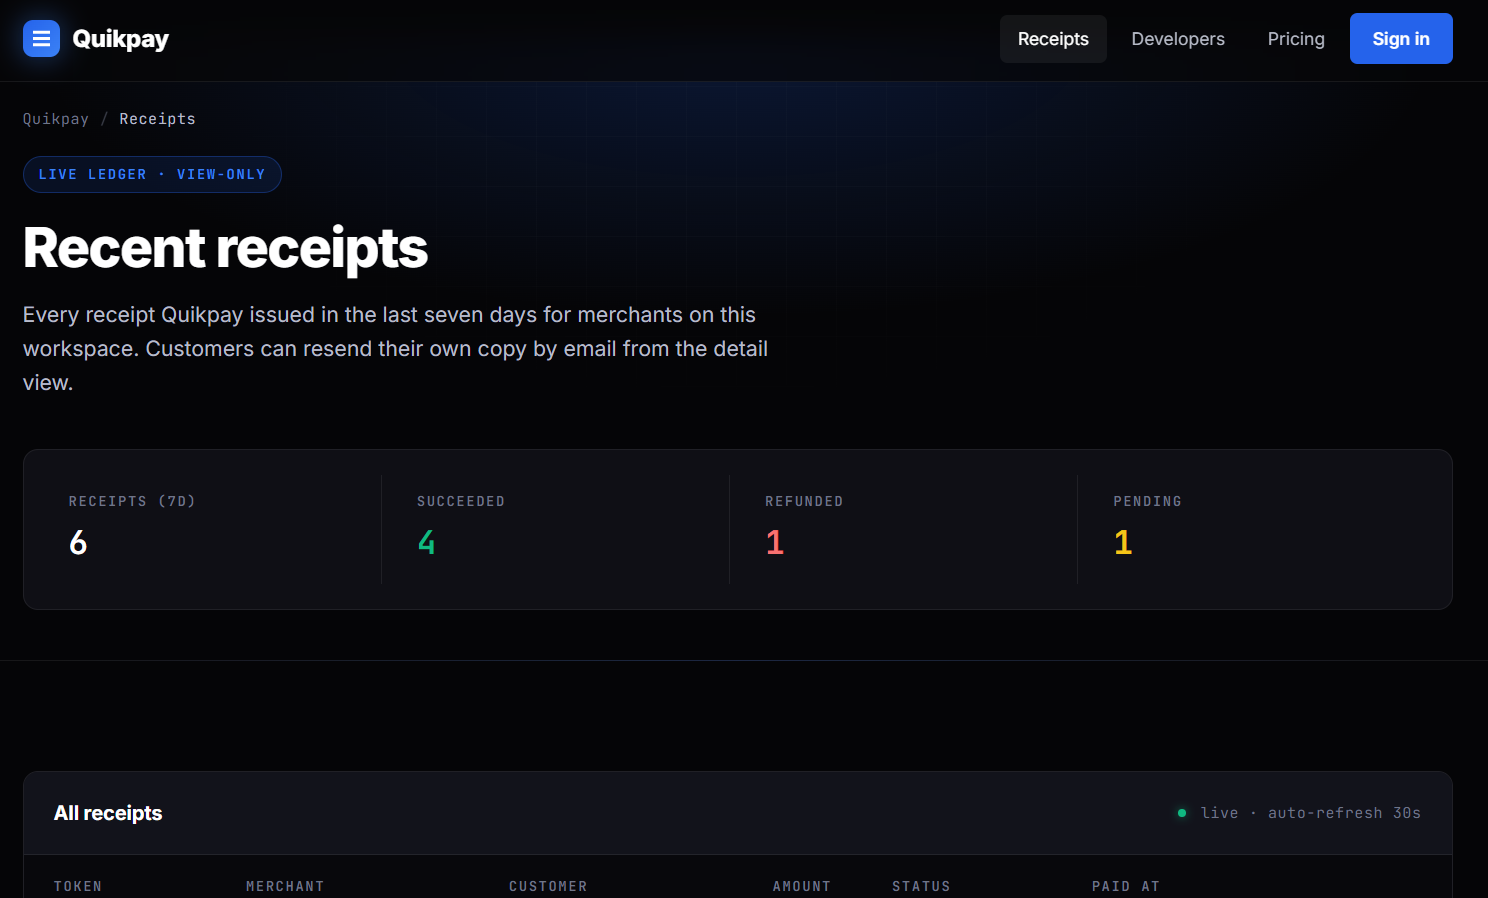Screen dimensions: 1488x898
Task: Open the Receipts nav tab
Action: [1053, 39]
